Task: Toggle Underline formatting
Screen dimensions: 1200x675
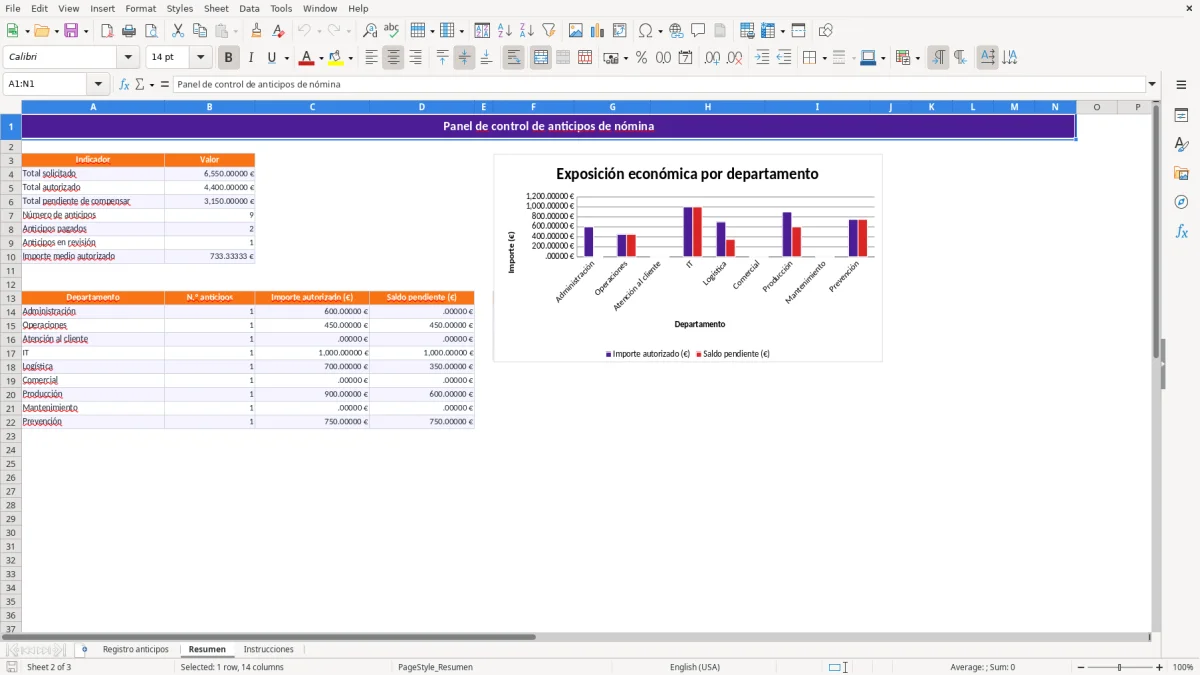Action: [271, 58]
